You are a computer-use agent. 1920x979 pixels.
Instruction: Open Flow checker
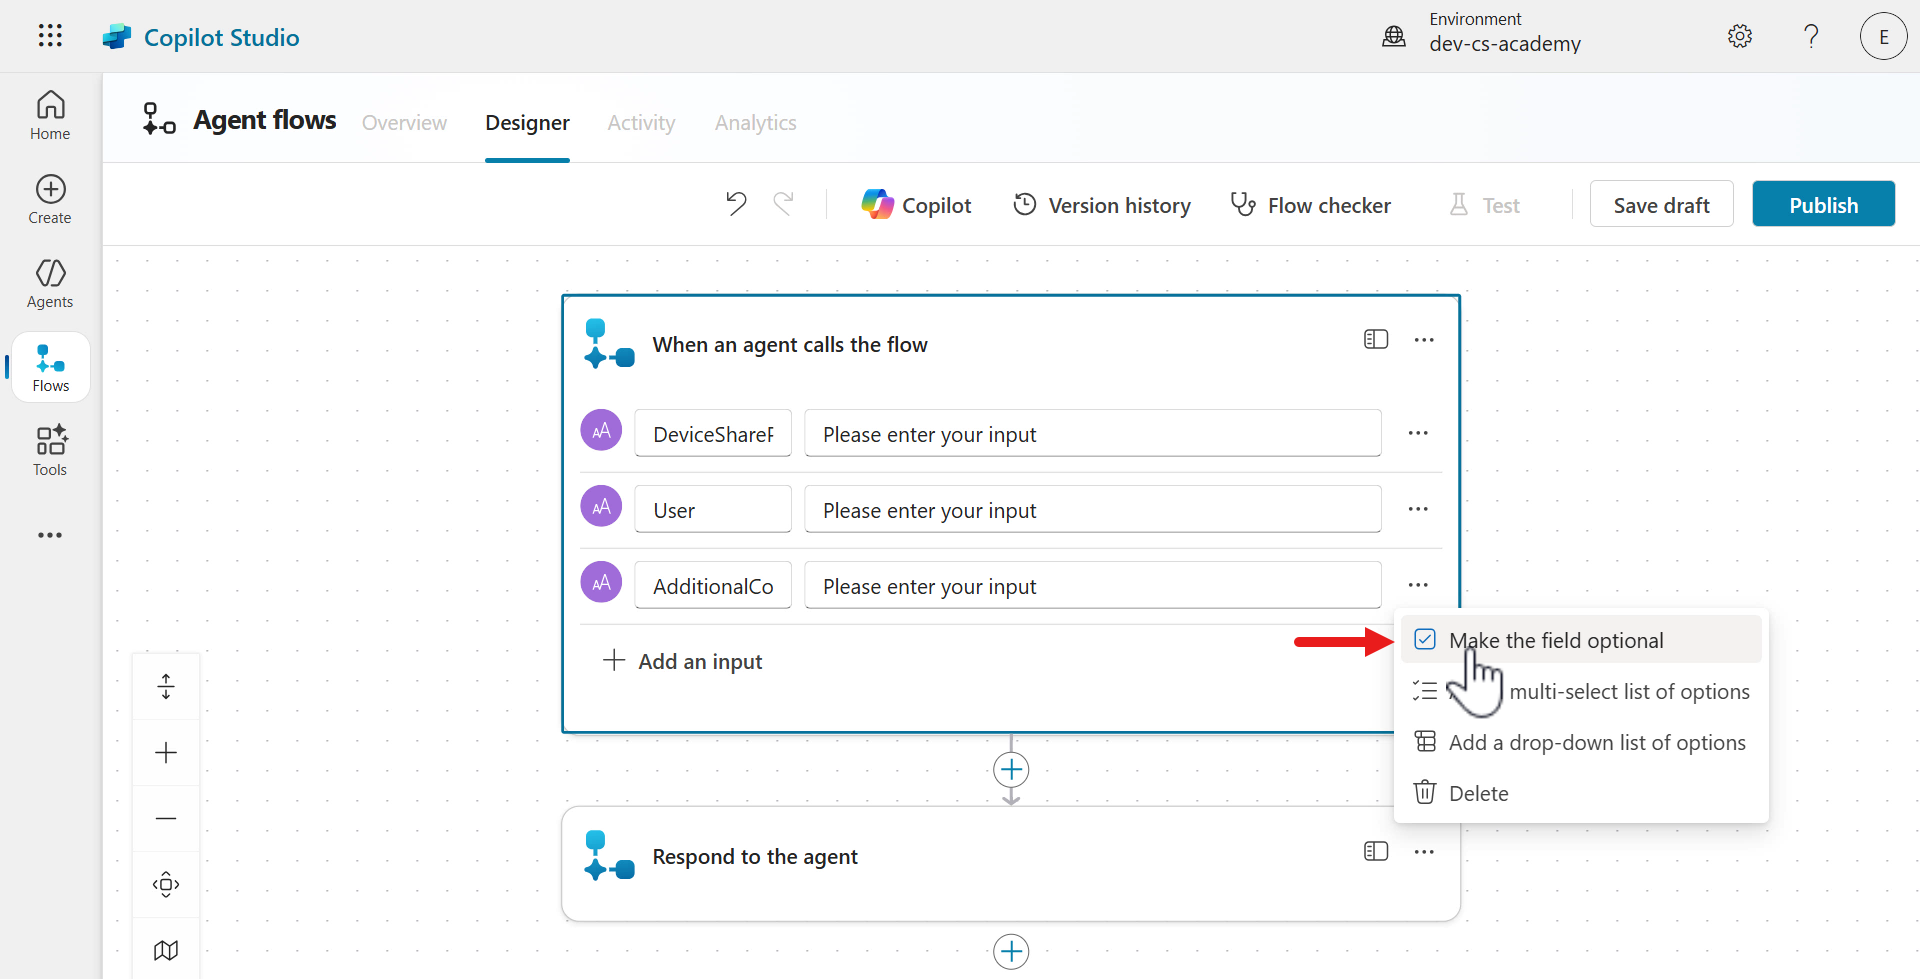click(1310, 205)
